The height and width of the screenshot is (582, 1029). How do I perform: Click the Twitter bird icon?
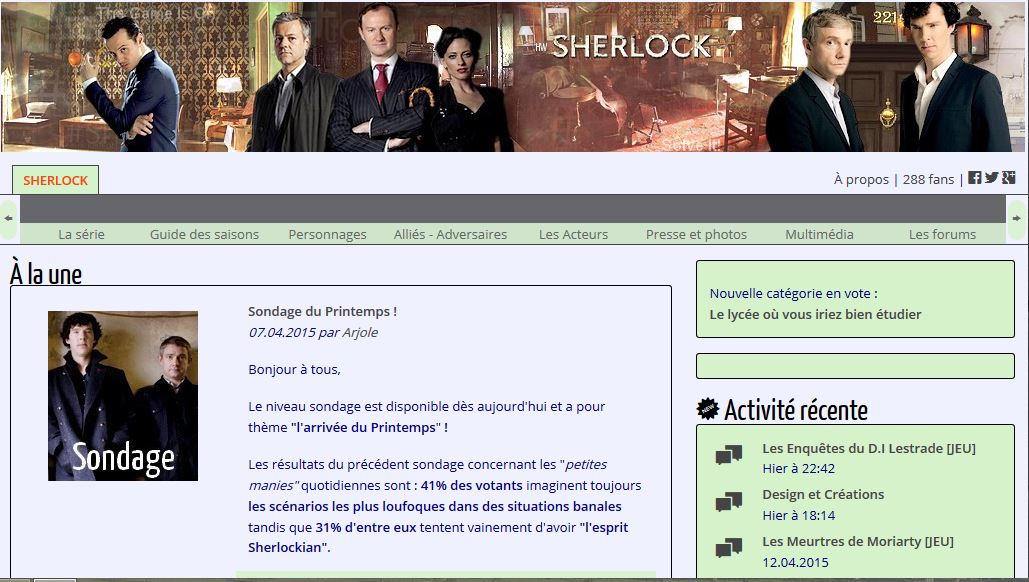coord(992,178)
